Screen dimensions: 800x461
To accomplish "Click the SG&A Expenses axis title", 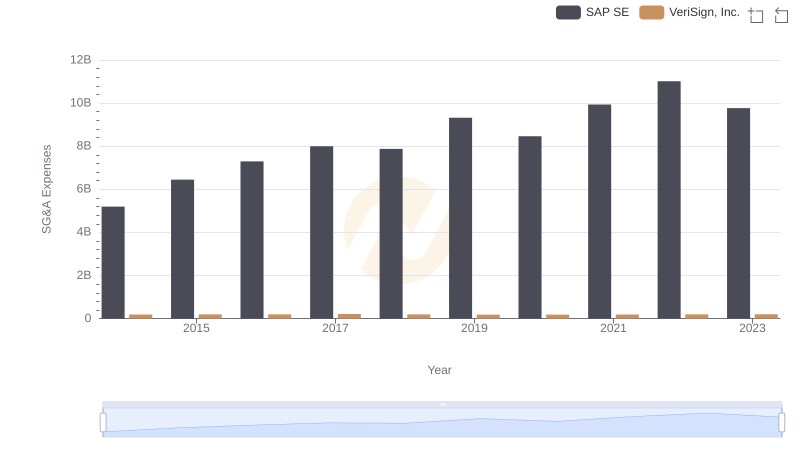I will 46,189.
